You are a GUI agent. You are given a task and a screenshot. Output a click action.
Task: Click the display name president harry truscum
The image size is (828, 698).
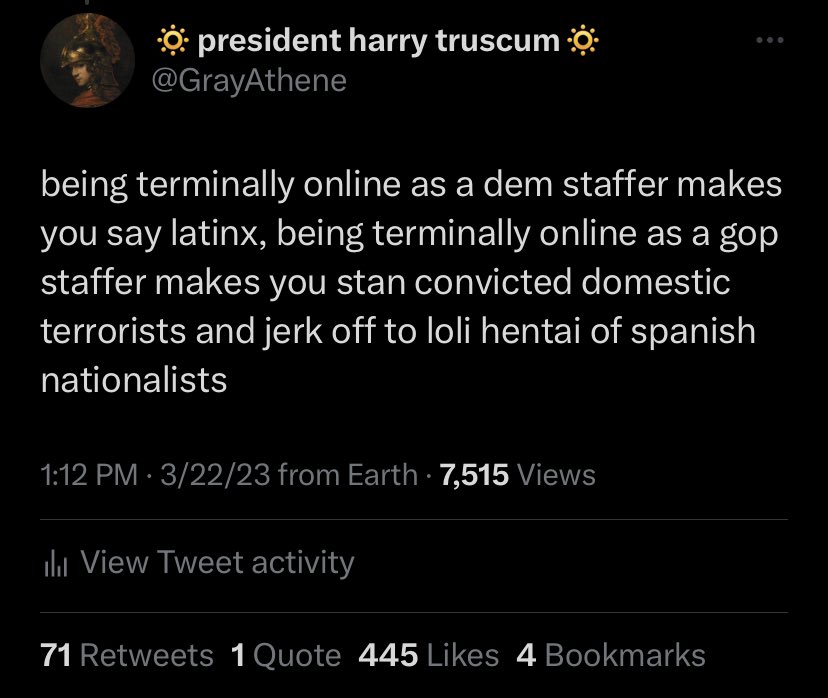click(378, 39)
